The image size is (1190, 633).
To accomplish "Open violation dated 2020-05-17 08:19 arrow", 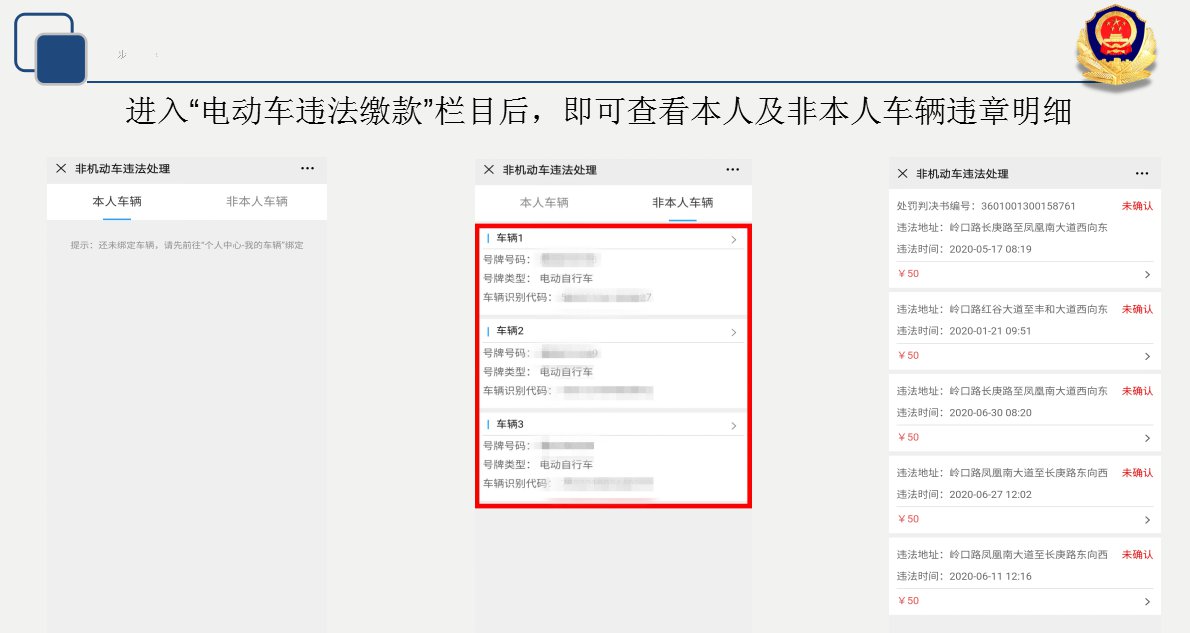I will pyautogui.click(x=1146, y=274).
